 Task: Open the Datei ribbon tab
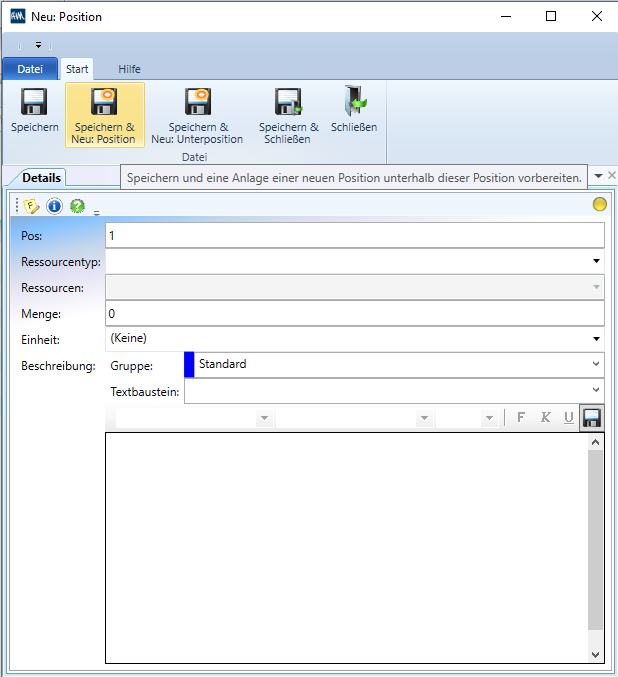click(30, 69)
